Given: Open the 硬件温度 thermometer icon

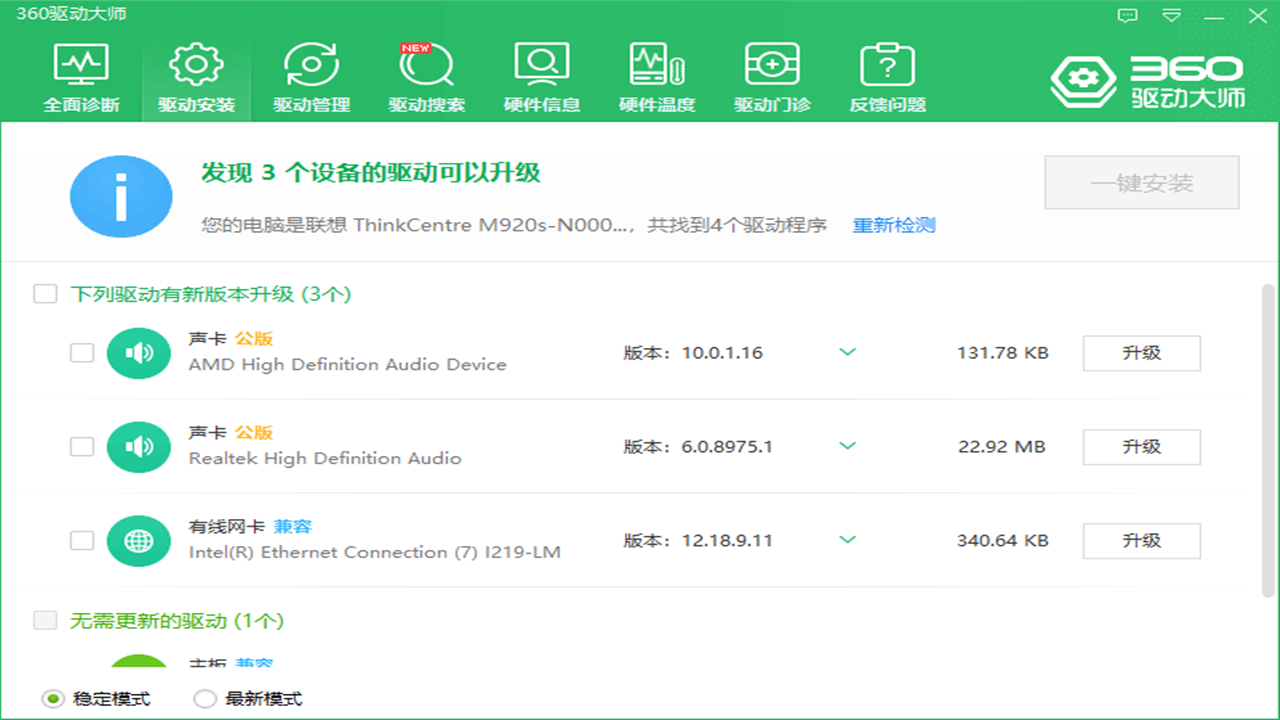Looking at the screenshot, I should pos(657,65).
